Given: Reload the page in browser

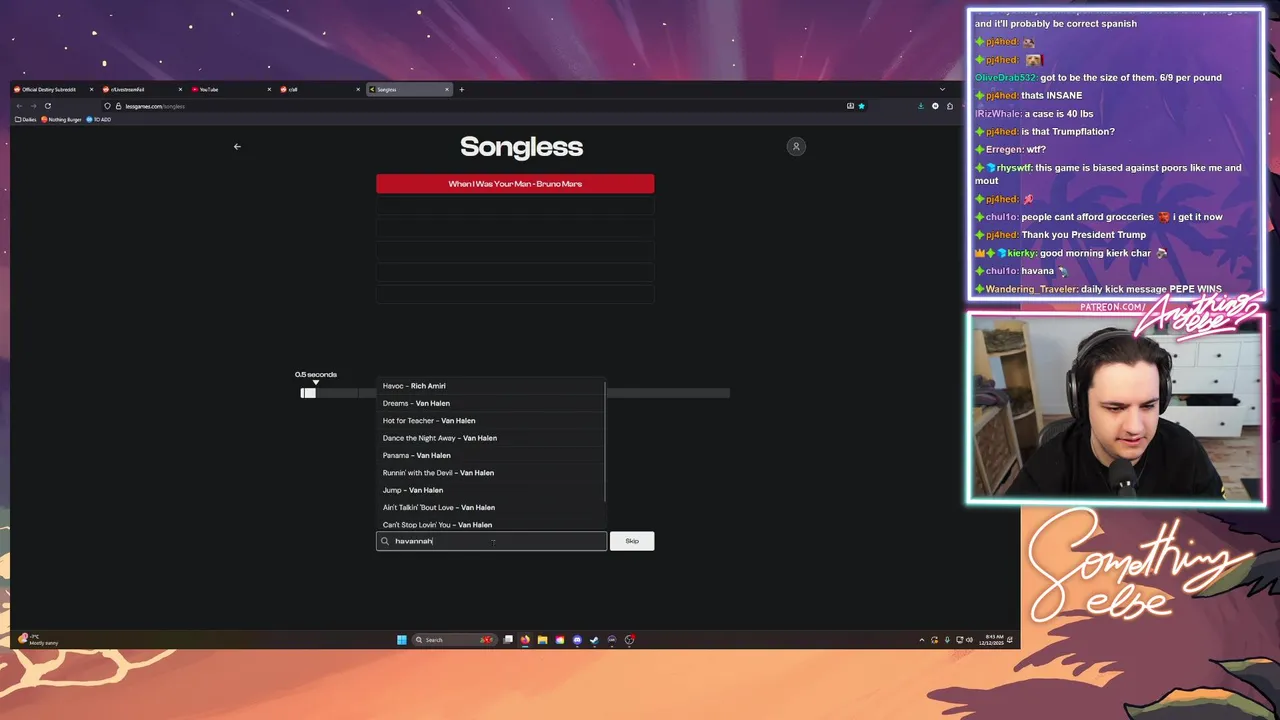Looking at the screenshot, I should pyautogui.click(x=47, y=106).
